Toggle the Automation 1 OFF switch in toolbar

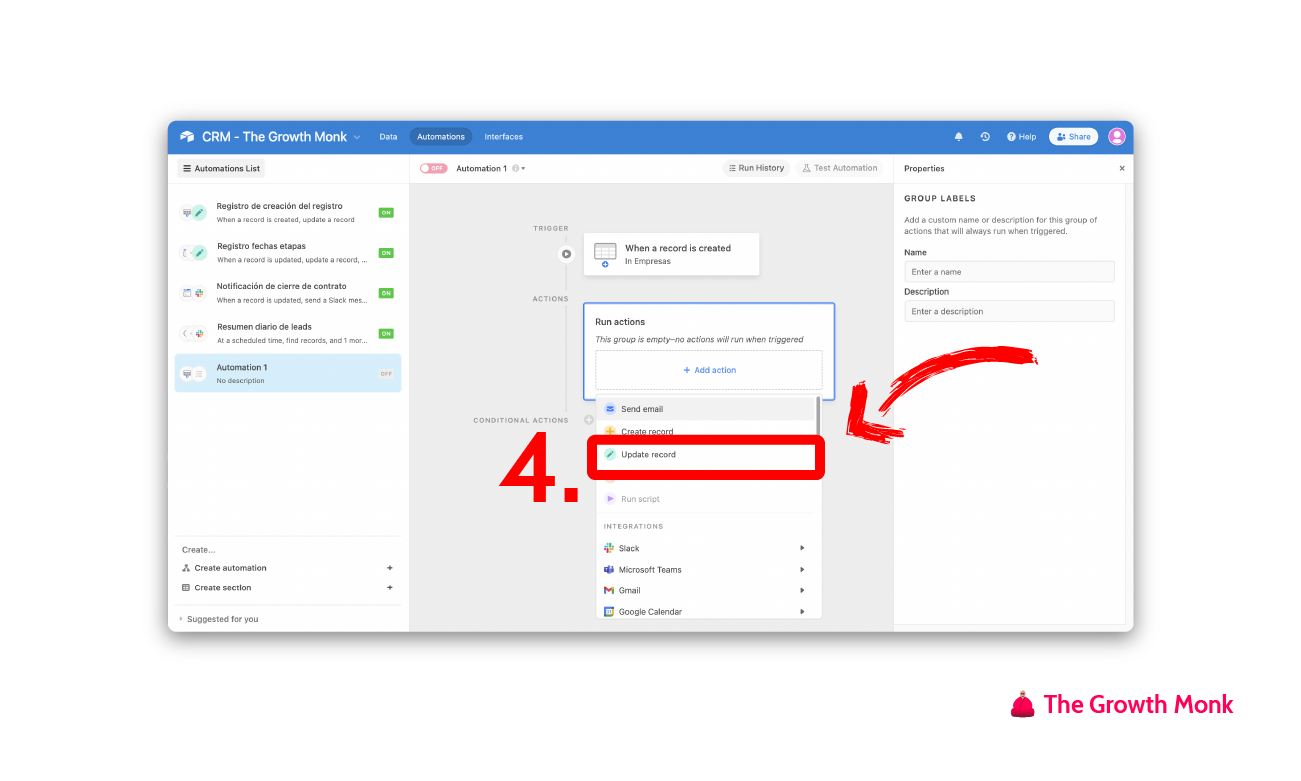click(x=433, y=168)
